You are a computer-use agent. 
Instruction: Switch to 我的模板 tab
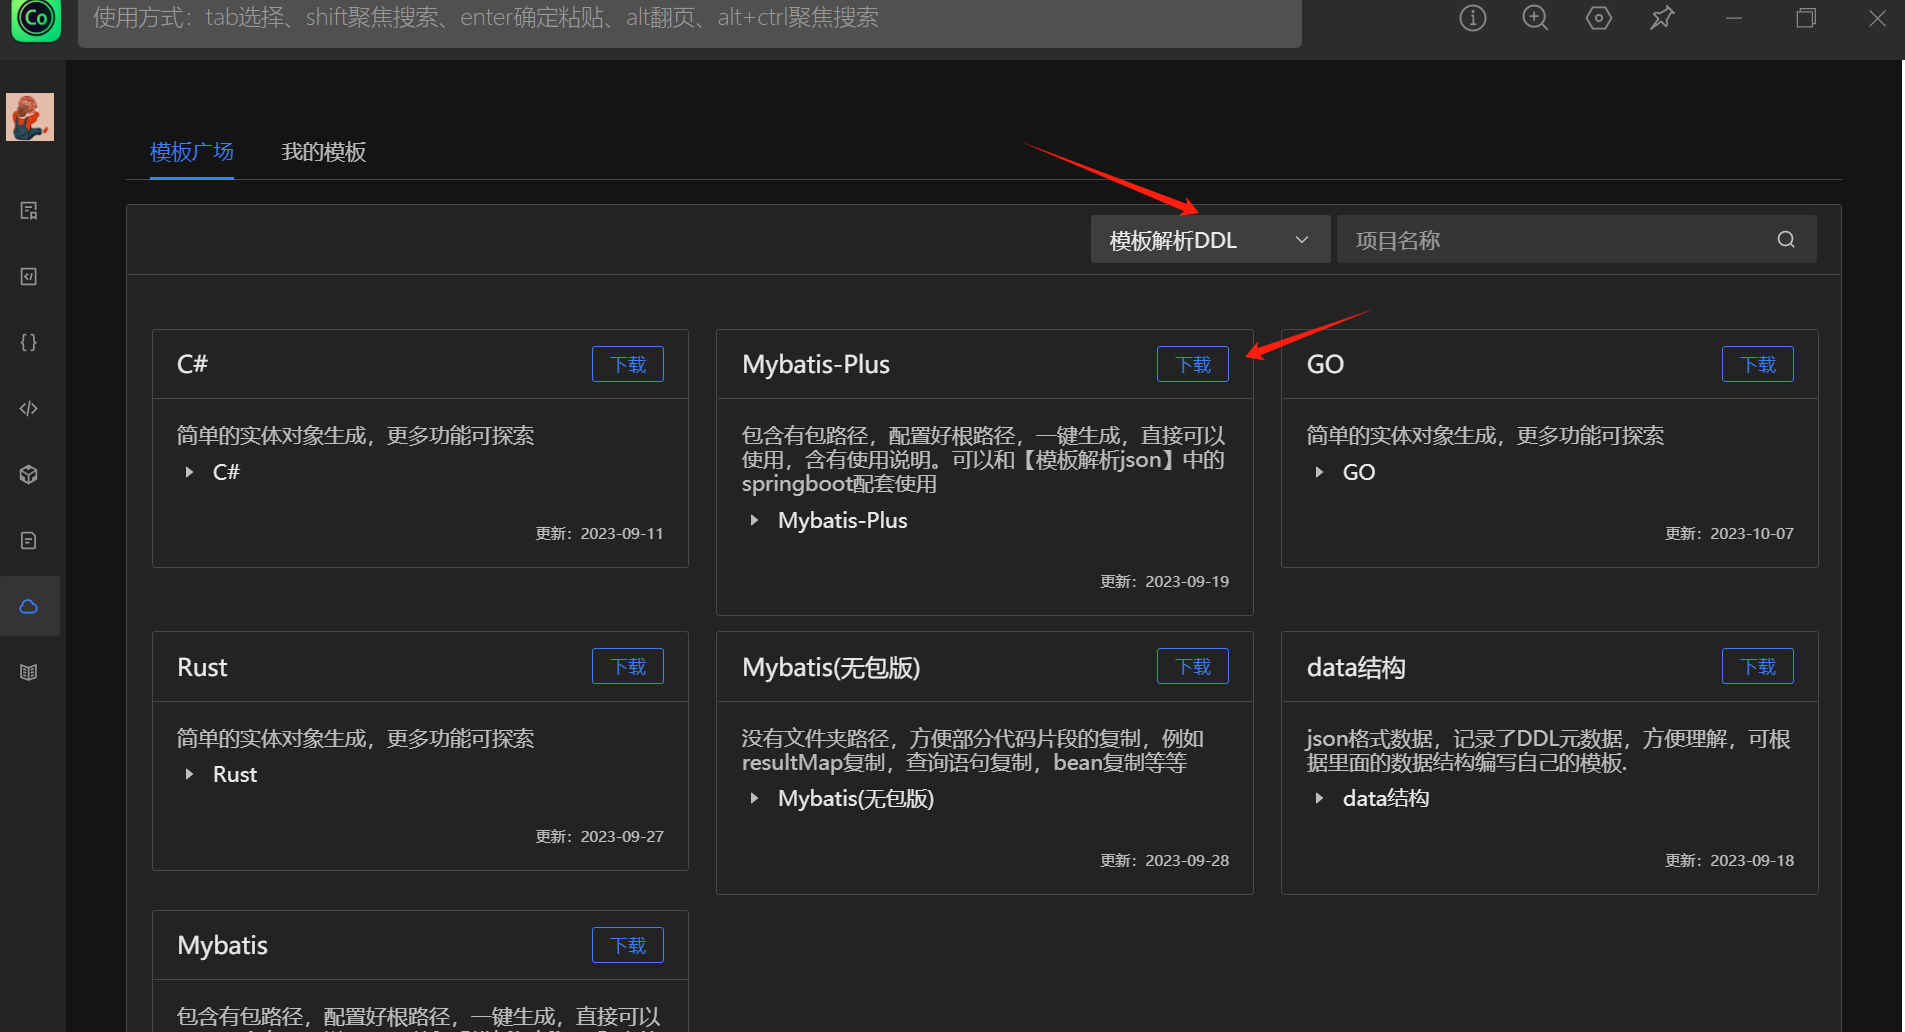pyautogui.click(x=324, y=152)
